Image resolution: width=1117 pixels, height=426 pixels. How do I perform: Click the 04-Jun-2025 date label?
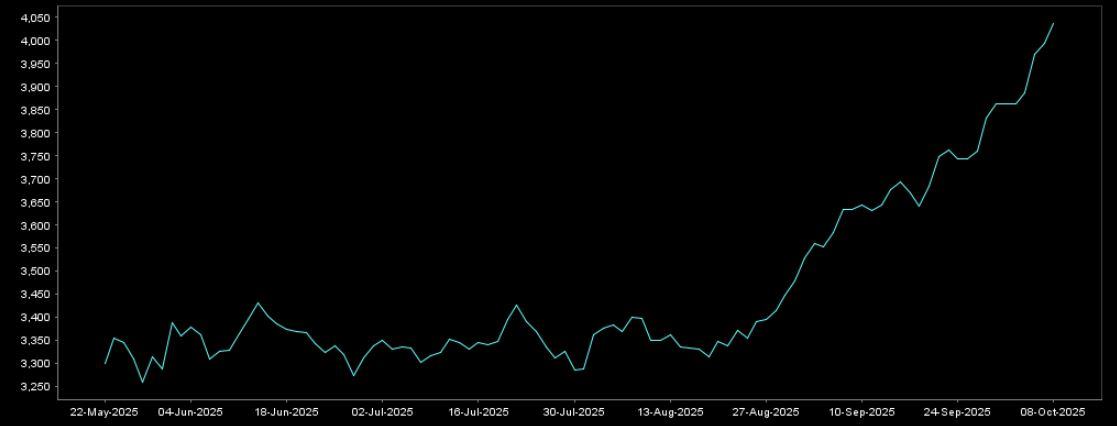tap(190, 412)
